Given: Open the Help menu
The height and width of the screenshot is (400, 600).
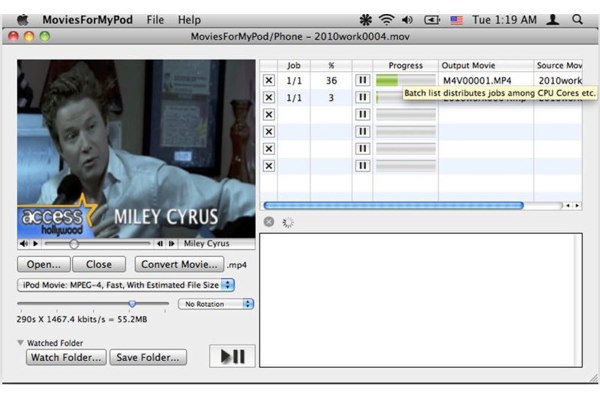Looking at the screenshot, I should pyautogui.click(x=189, y=20).
